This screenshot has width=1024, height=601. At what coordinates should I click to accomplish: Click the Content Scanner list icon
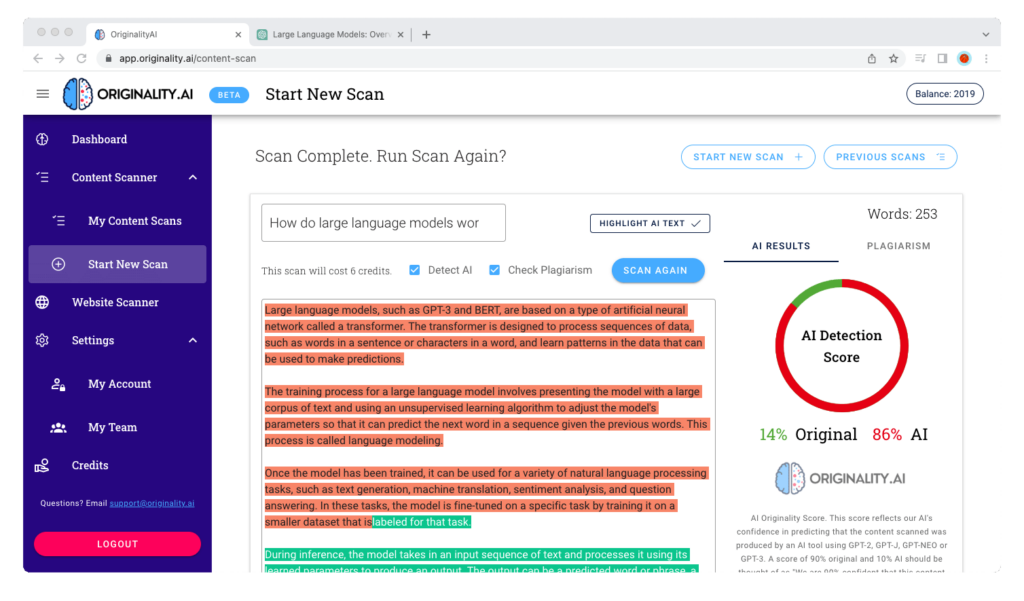(42, 177)
